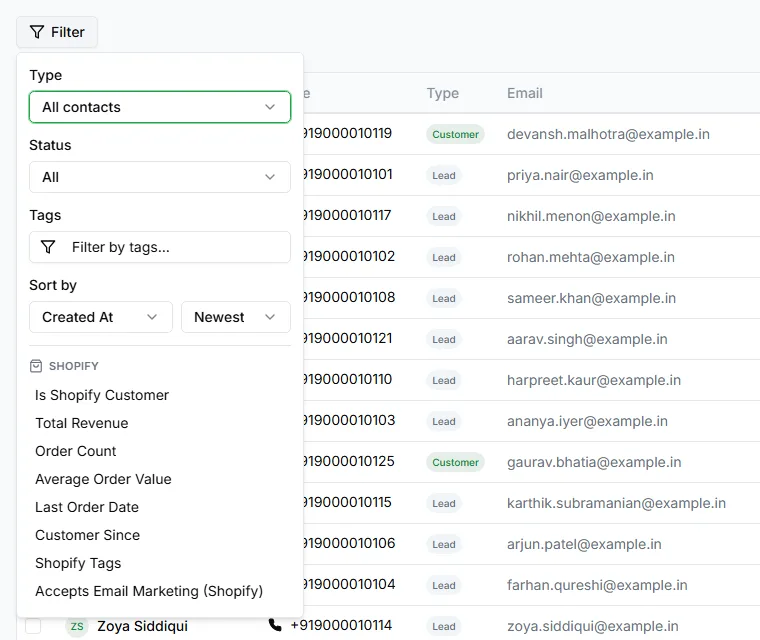Click email aarav.singh@example.in
This screenshot has height=640, width=760.
click(x=587, y=339)
